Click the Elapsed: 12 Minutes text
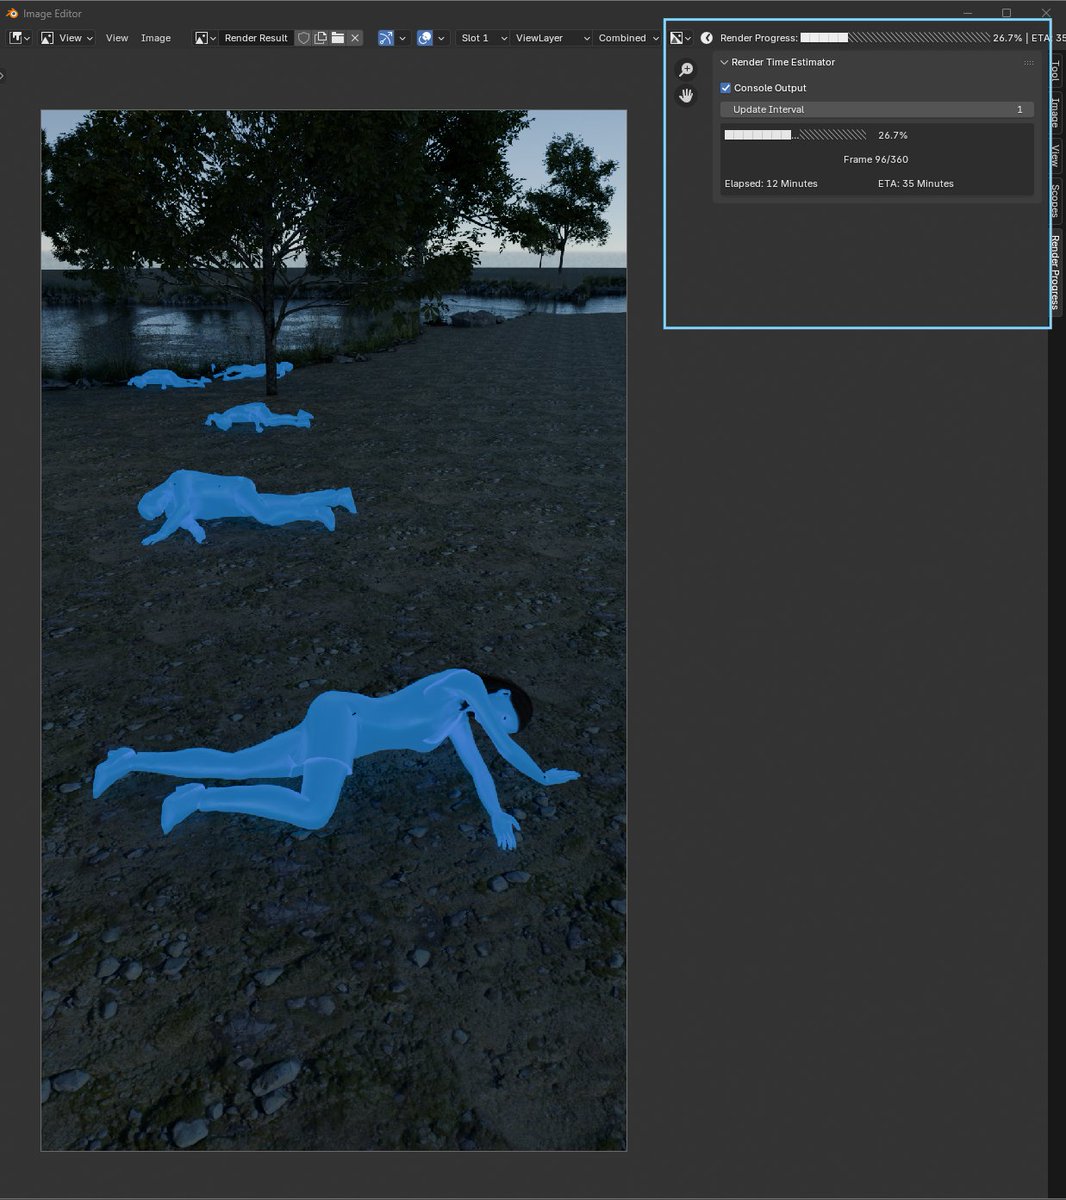This screenshot has width=1066, height=1200. click(x=771, y=183)
